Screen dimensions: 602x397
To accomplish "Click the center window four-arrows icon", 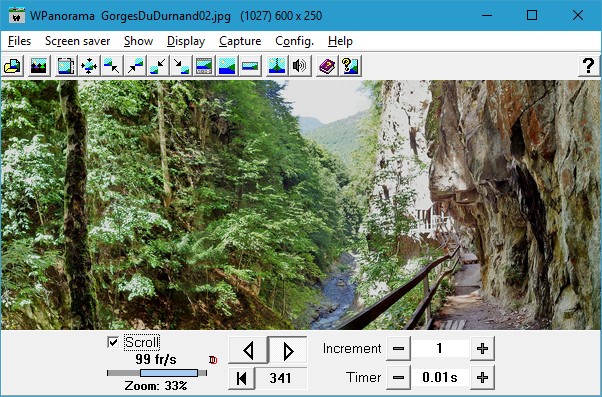I will click(x=89, y=66).
